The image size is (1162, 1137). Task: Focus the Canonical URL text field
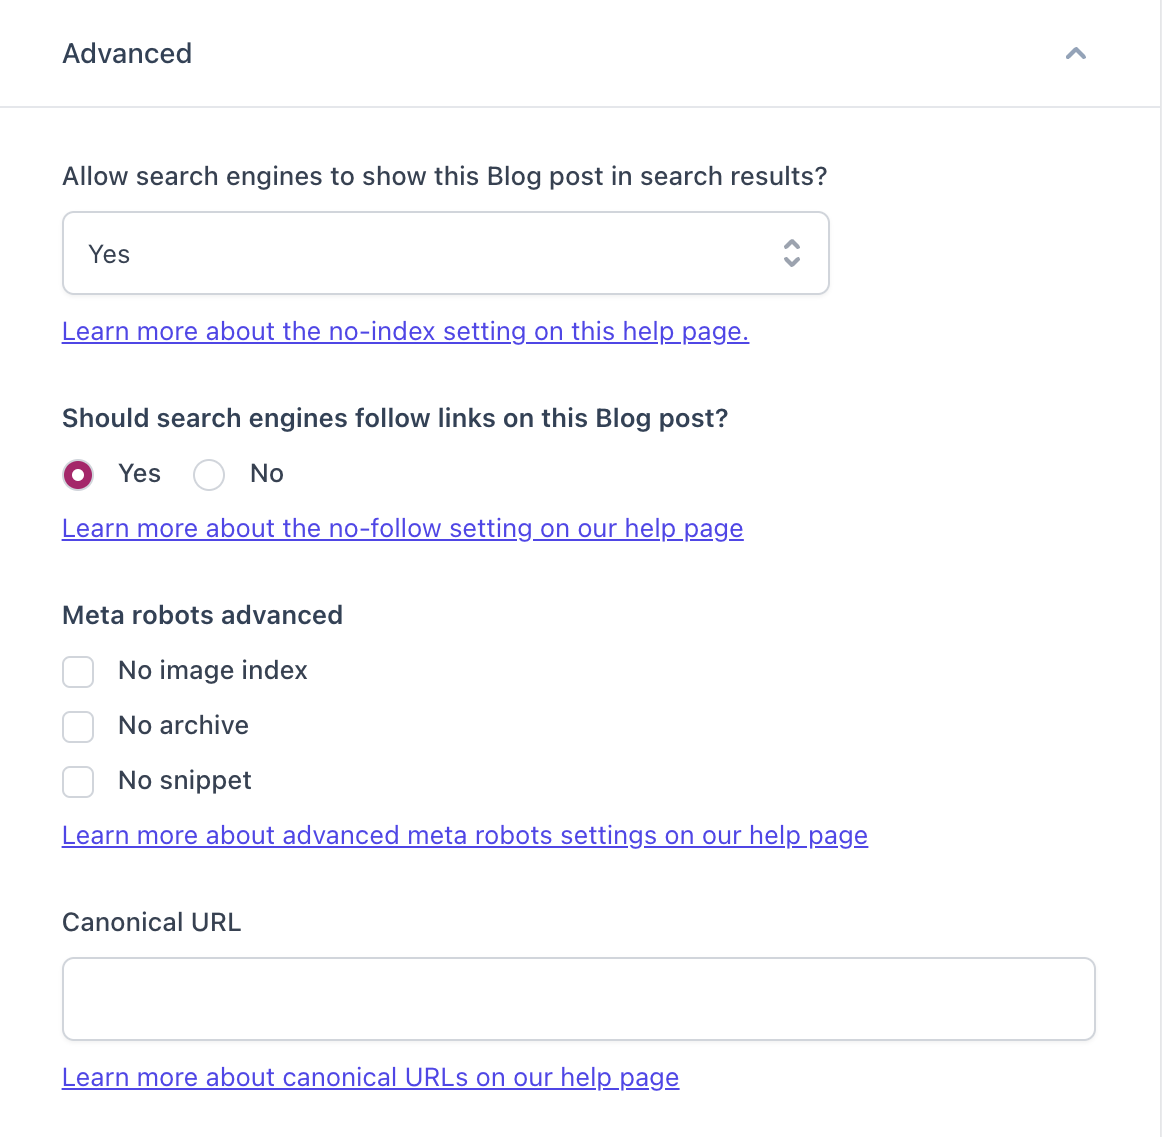tap(578, 999)
